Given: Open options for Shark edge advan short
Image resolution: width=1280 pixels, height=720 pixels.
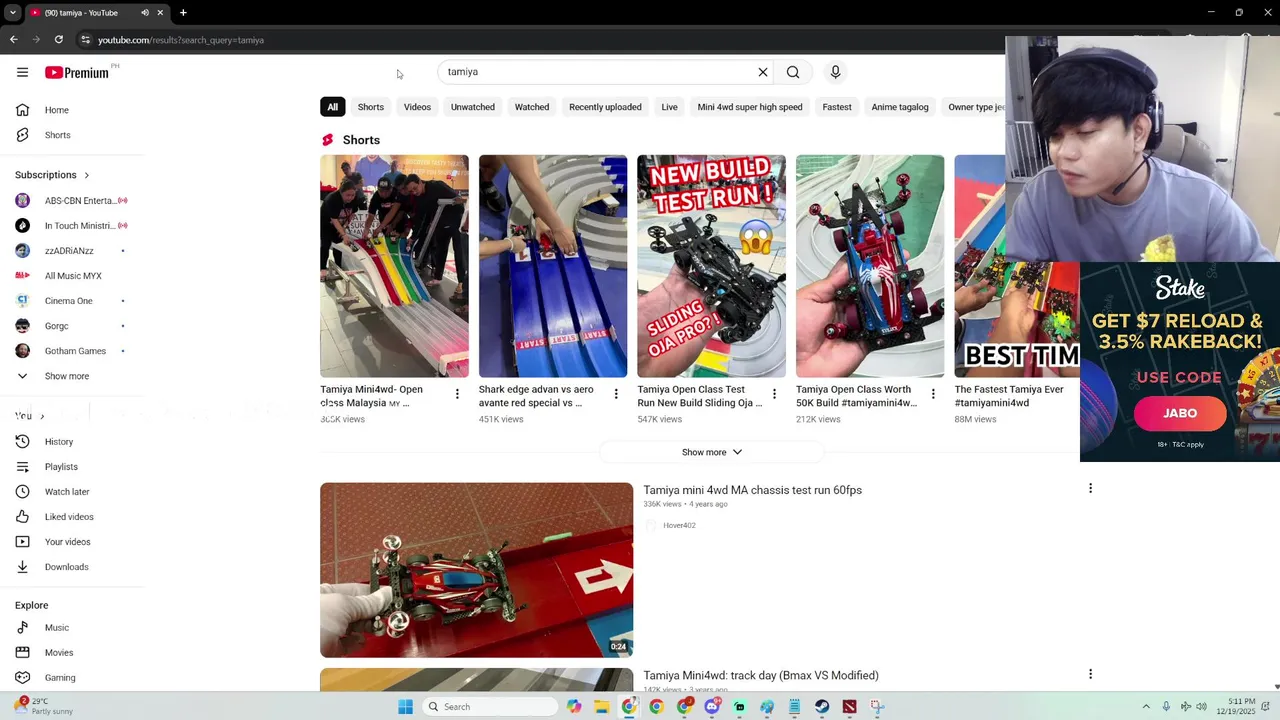Looking at the screenshot, I should point(616,394).
